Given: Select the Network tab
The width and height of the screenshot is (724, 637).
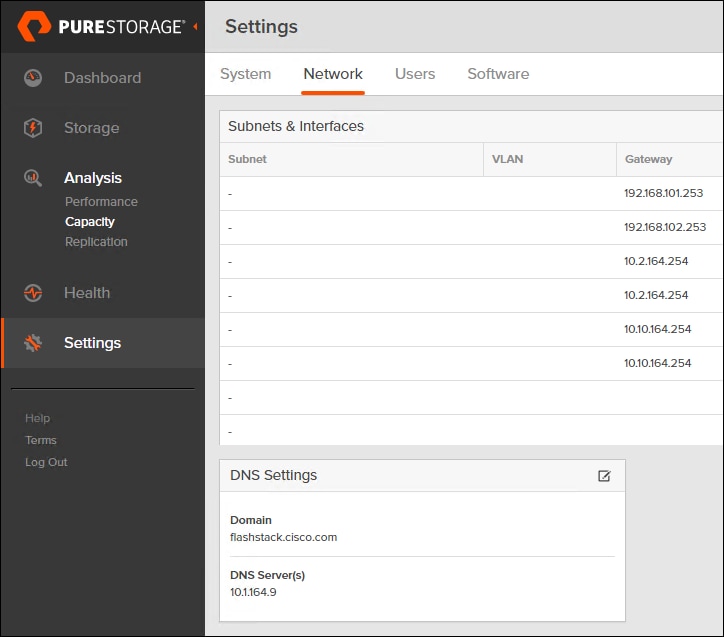Looking at the screenshot, I should [333, 74].
